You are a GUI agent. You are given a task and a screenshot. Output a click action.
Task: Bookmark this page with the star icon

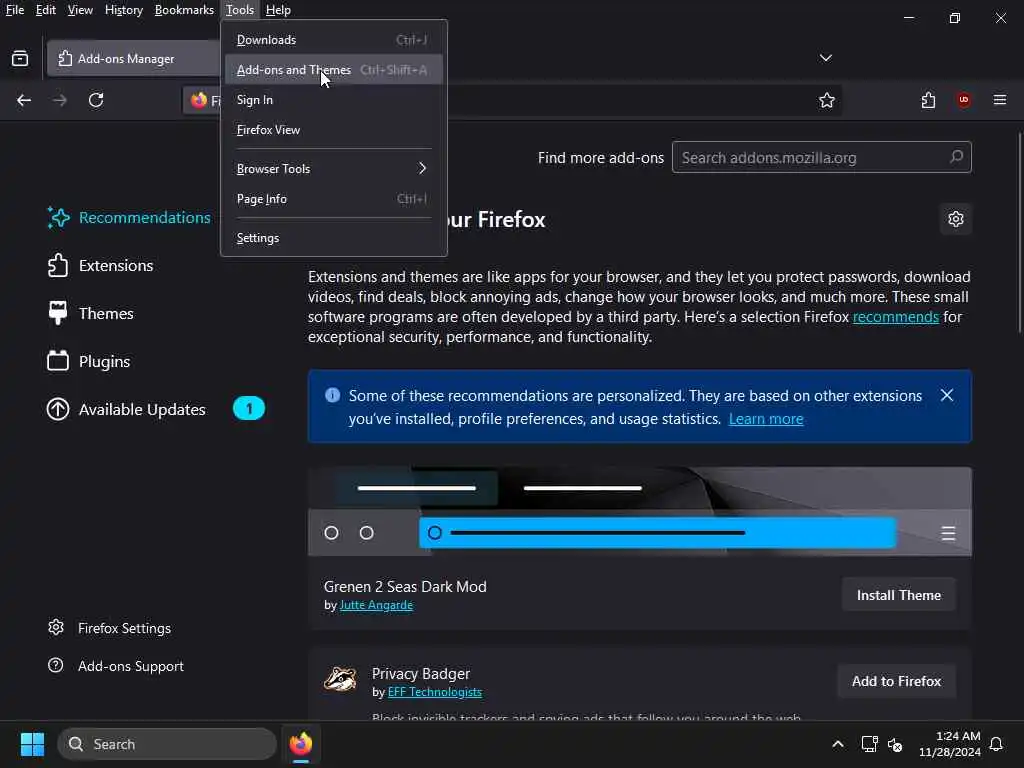click(827, 100)
